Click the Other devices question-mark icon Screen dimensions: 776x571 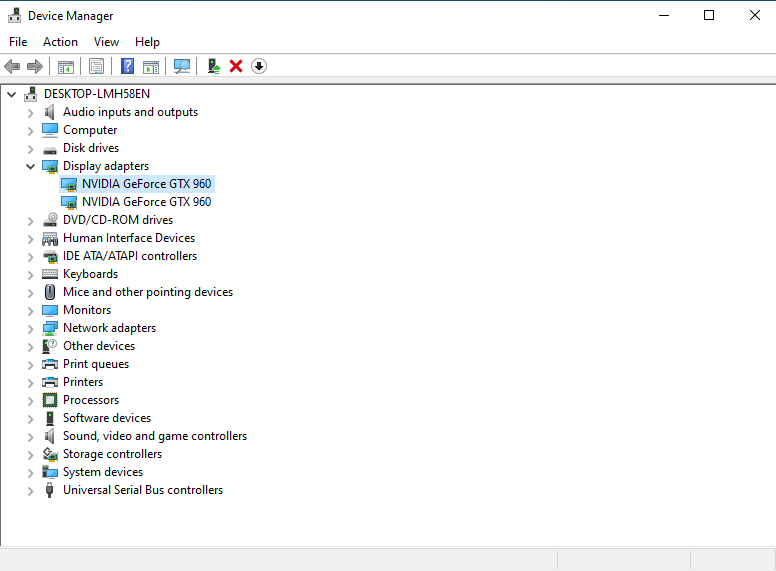coord(49,346)
